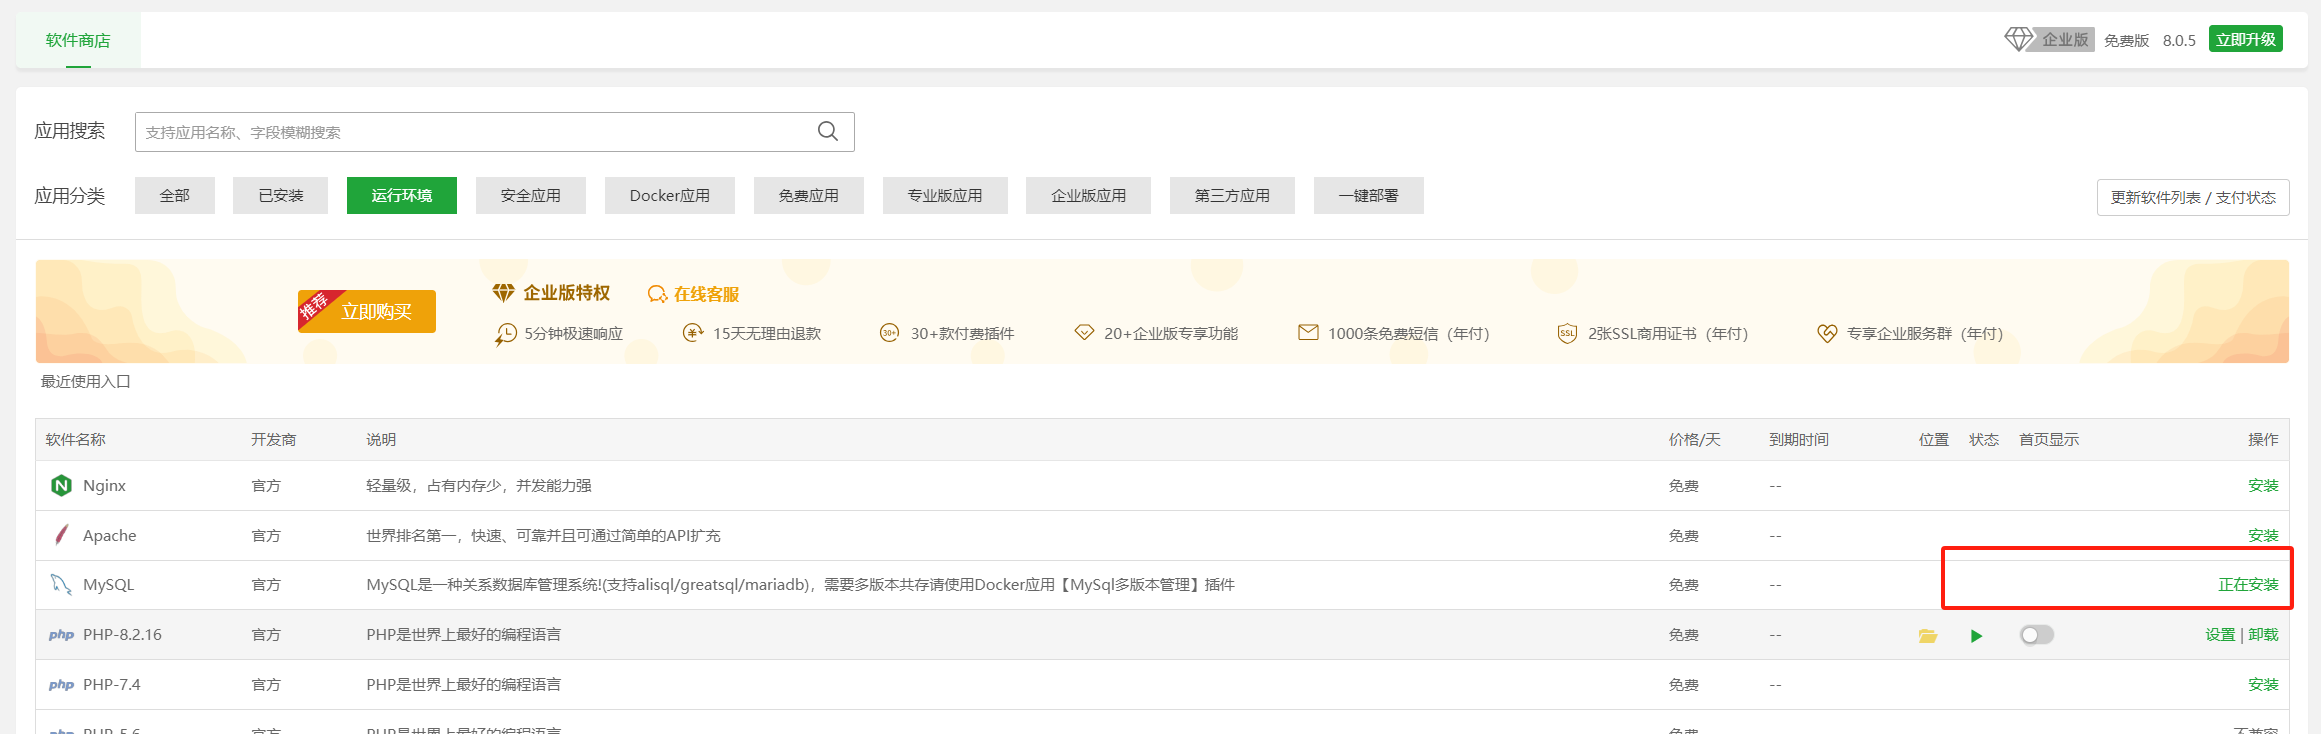
Task: Open the 软件商店 tab
Action: (x=78, y=40)
